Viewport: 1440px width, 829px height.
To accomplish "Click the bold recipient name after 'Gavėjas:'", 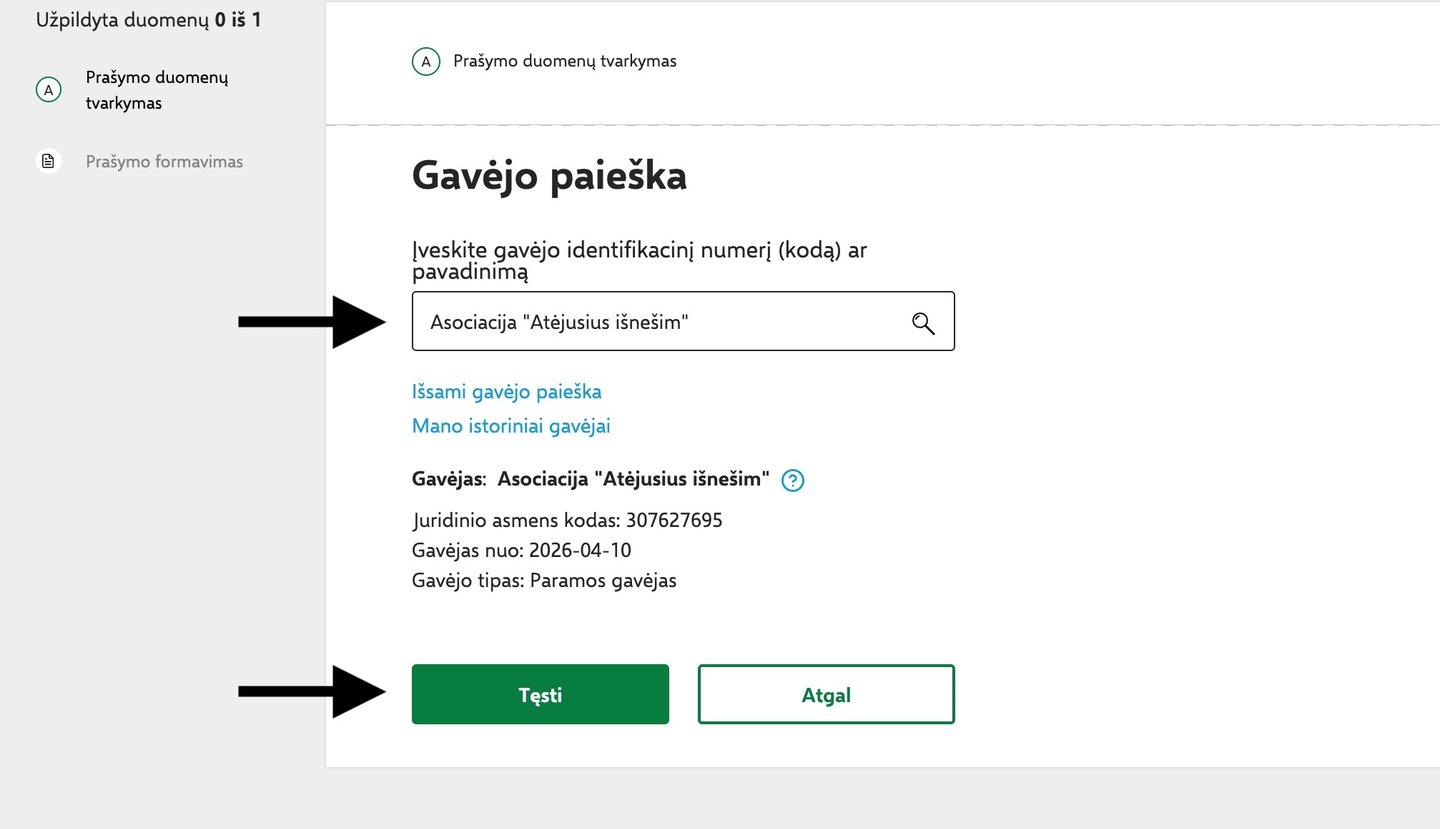I will pos(633,479).
